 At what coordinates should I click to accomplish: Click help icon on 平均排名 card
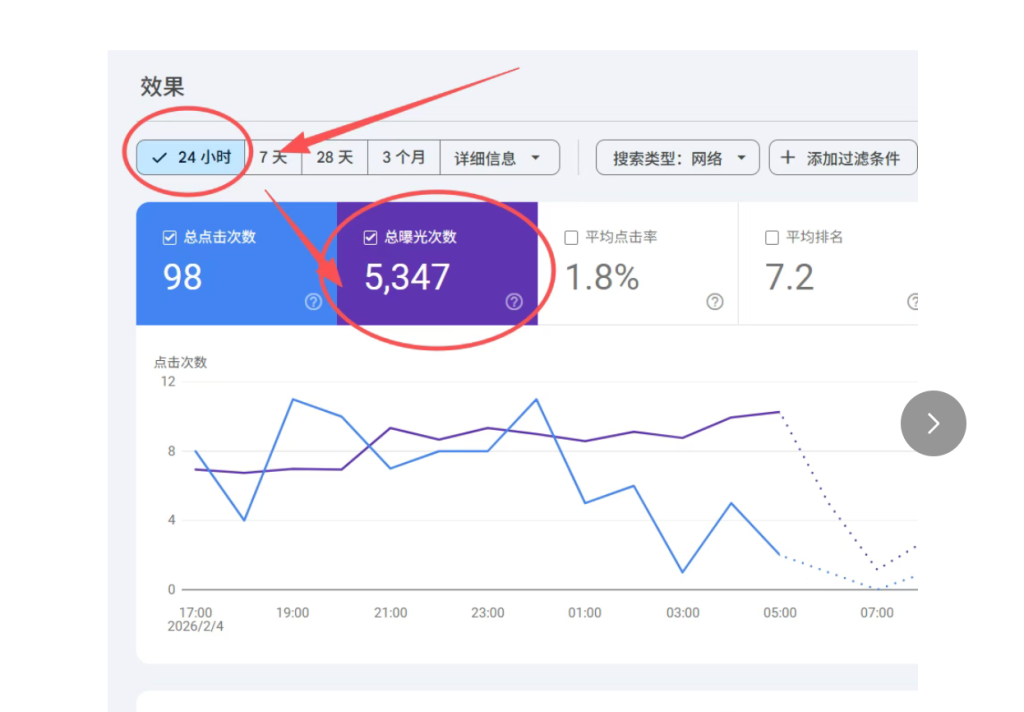point(914,302)
